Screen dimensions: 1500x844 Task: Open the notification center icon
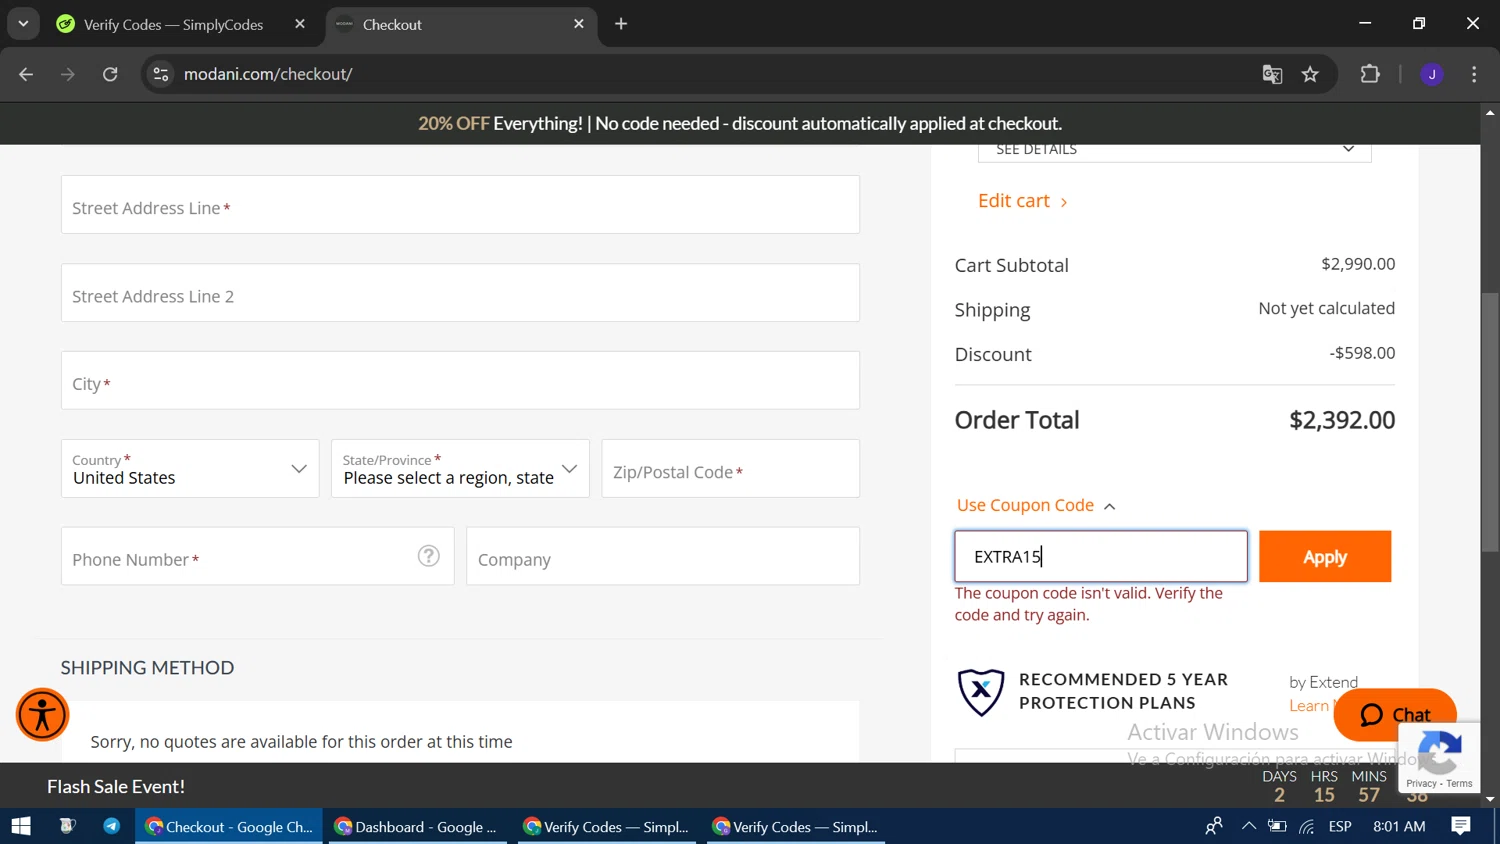(x=1461, y=826)
